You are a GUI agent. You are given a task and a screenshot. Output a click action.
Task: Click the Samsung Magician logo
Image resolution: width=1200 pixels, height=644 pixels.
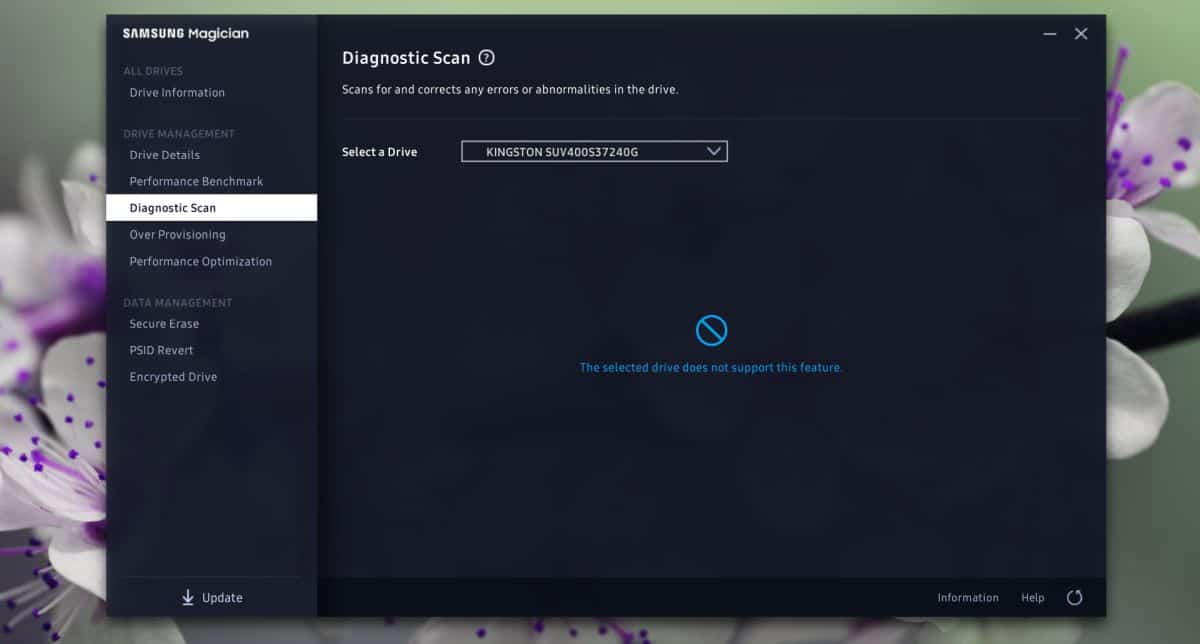coord(186,33)
